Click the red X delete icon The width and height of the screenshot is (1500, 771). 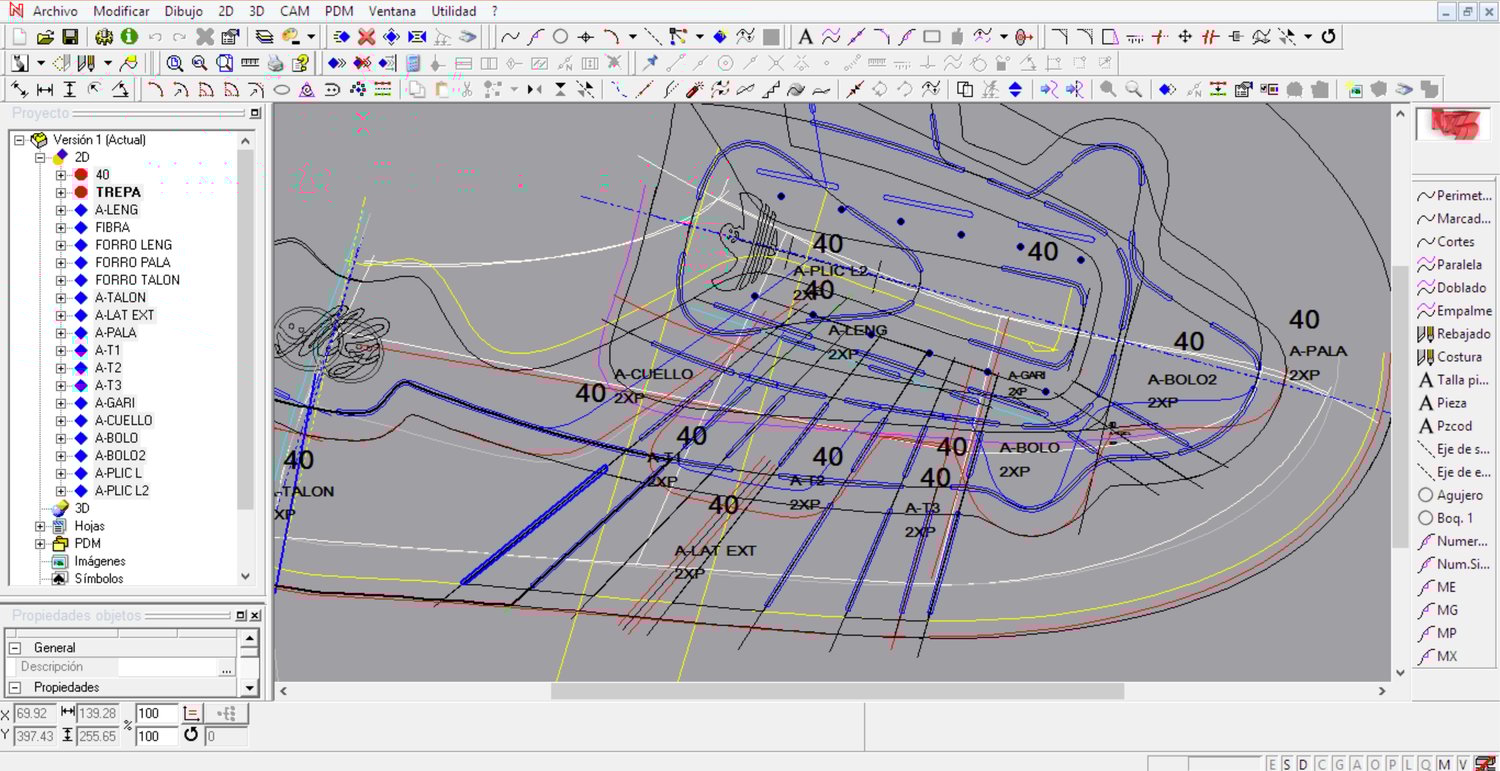[367, 37]
